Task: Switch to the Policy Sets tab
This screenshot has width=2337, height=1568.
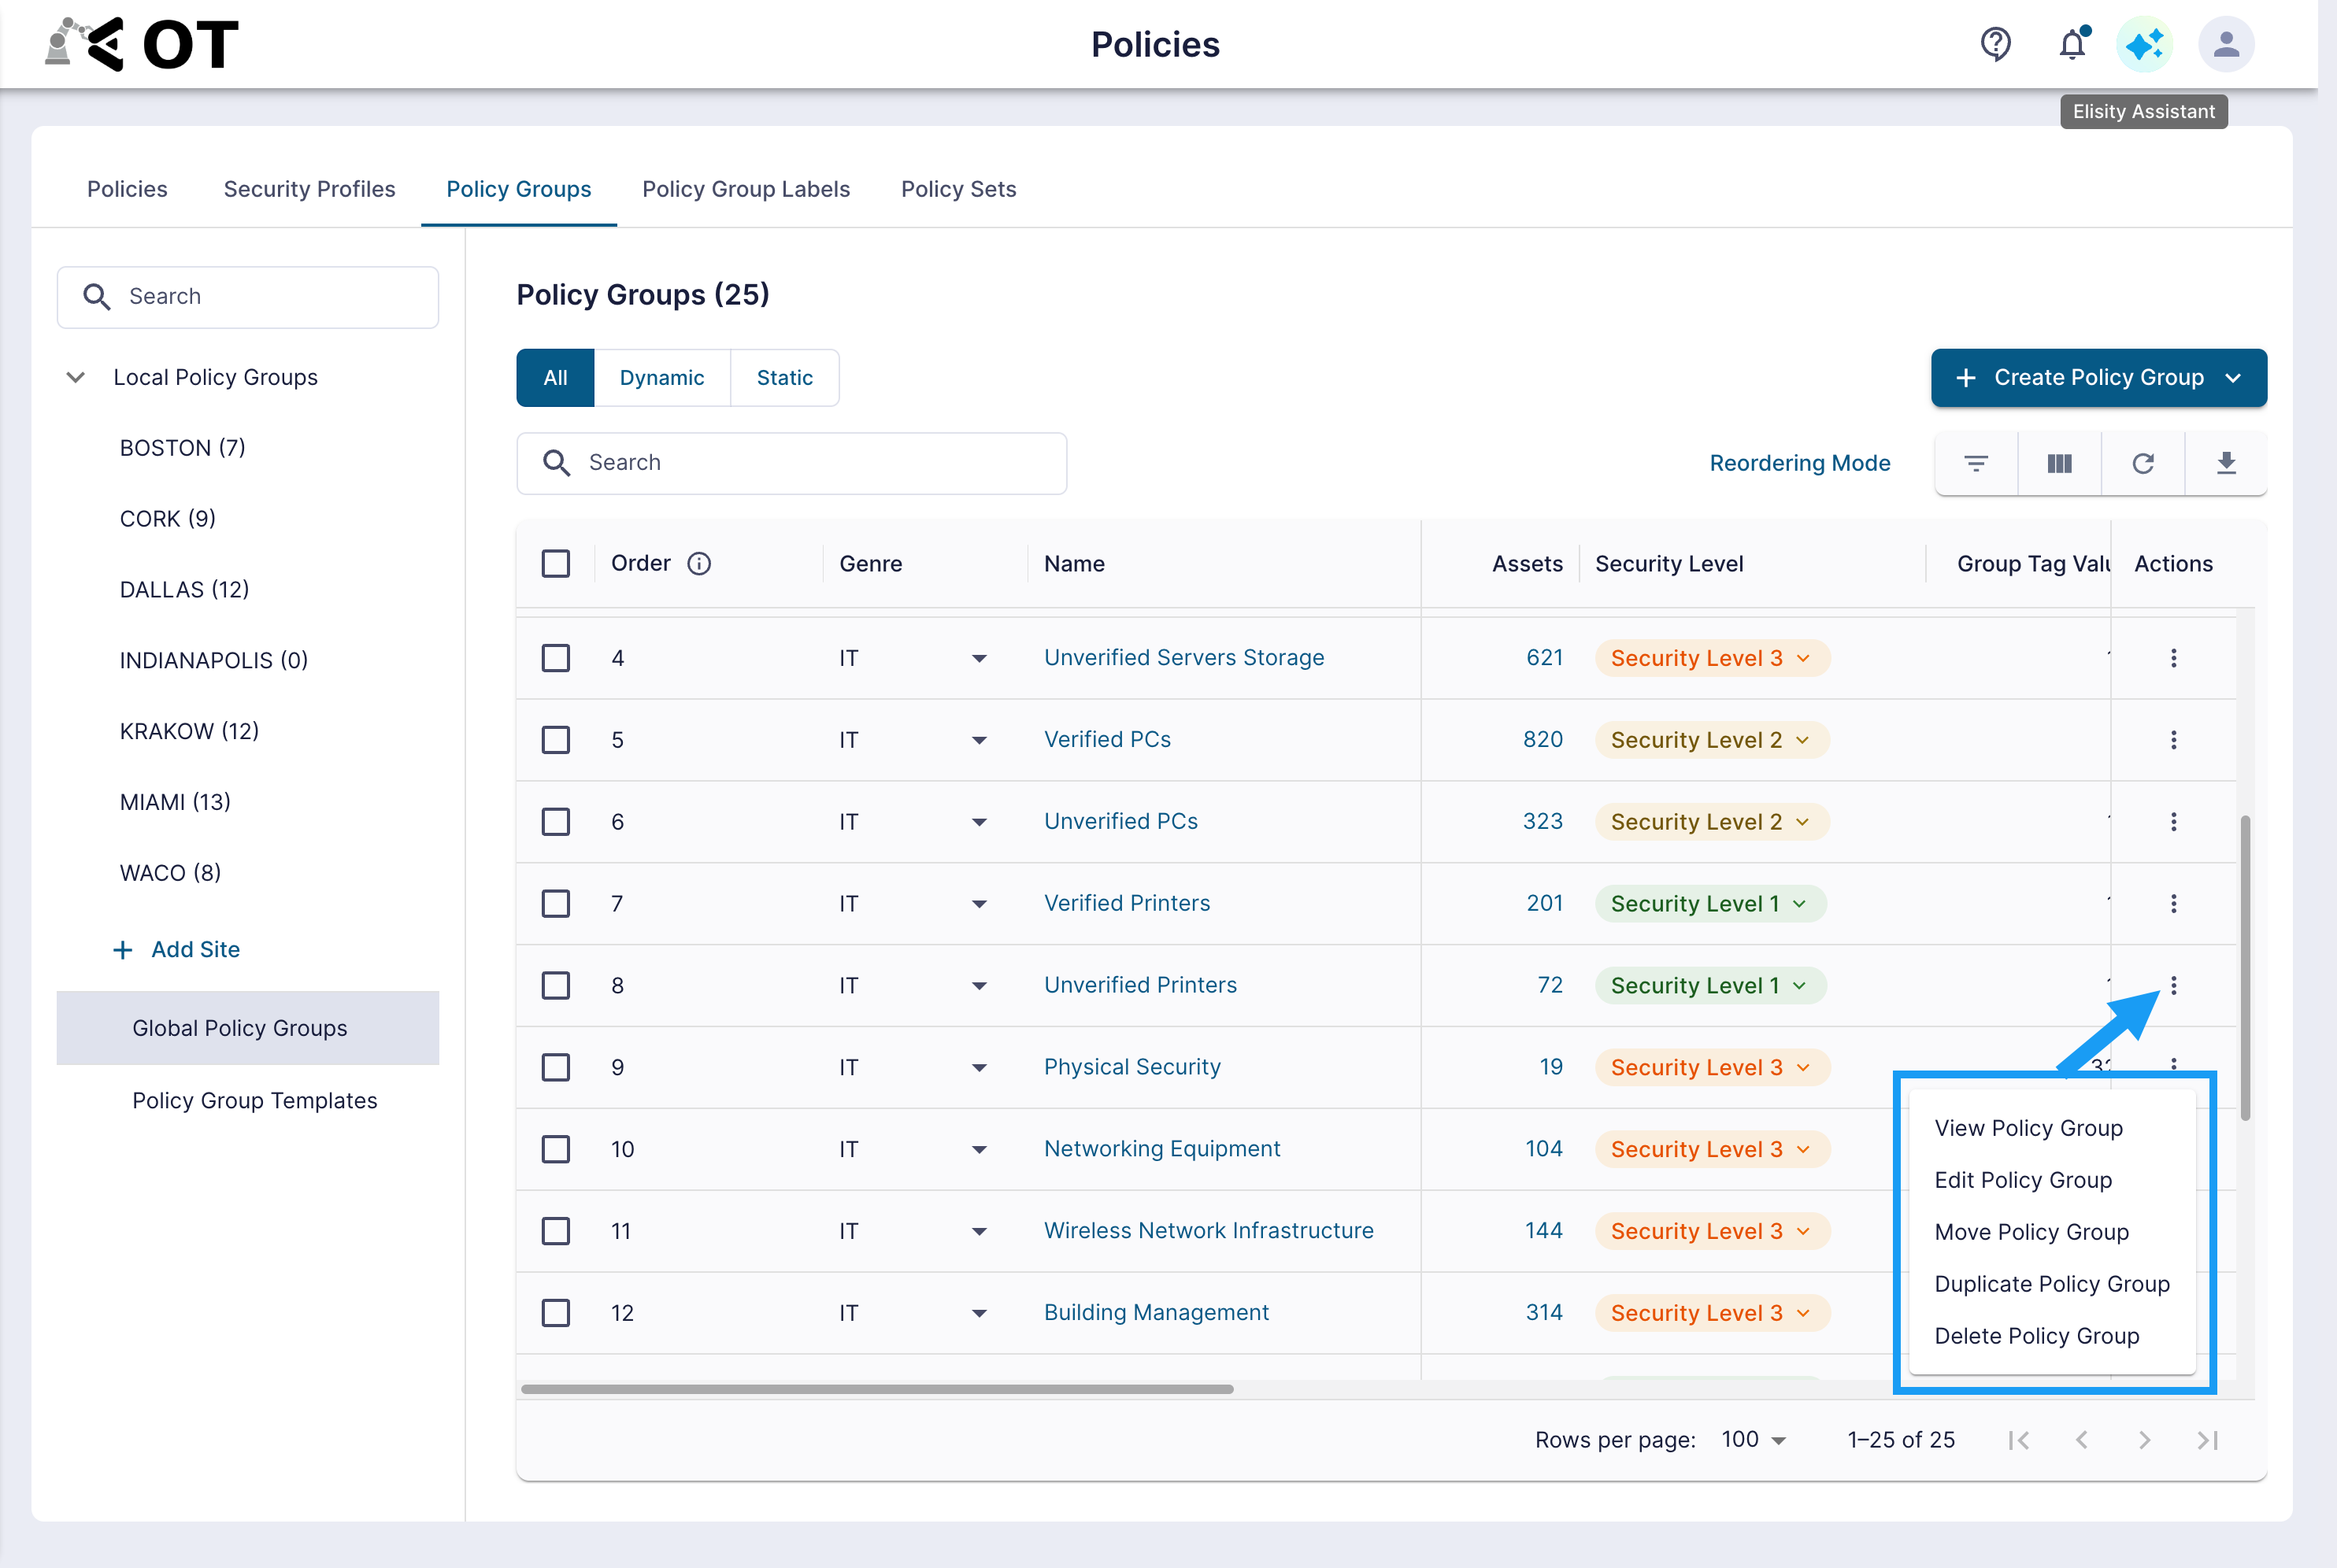Action: tap(958, 189)
